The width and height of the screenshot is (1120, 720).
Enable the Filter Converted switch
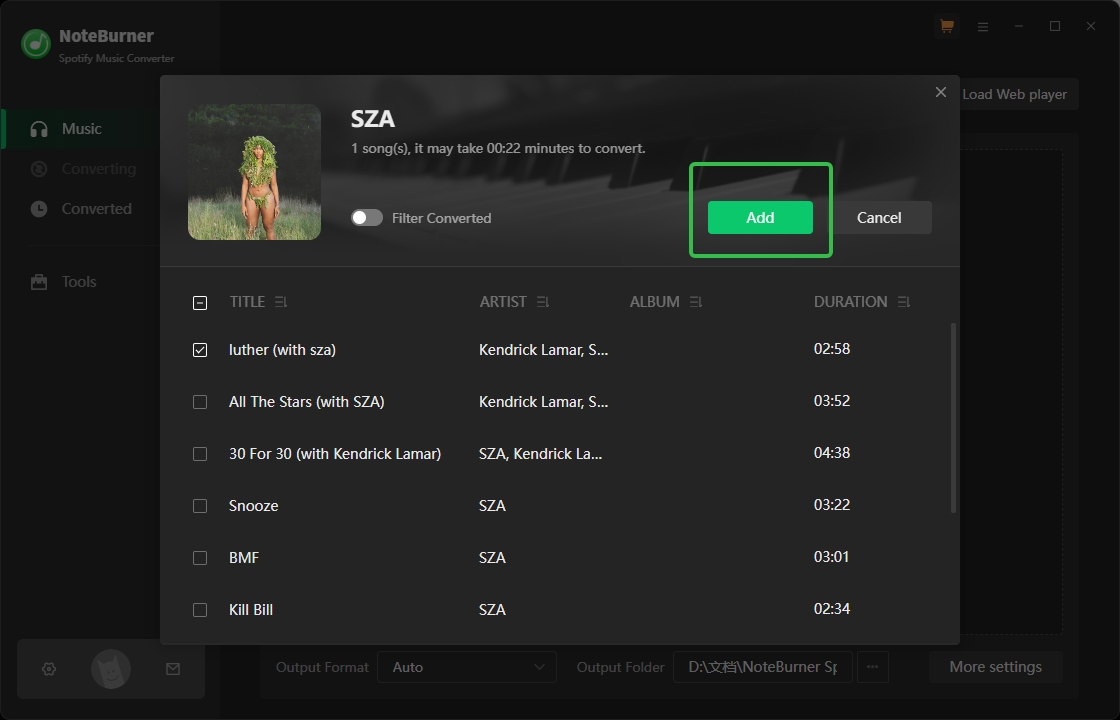click(x=367, y=217)
